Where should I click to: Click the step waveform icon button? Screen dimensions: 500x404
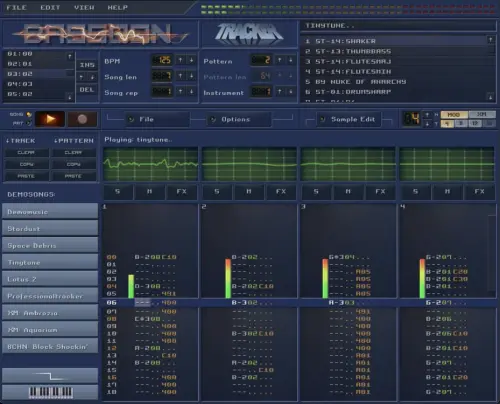click(x=50, y=376)
